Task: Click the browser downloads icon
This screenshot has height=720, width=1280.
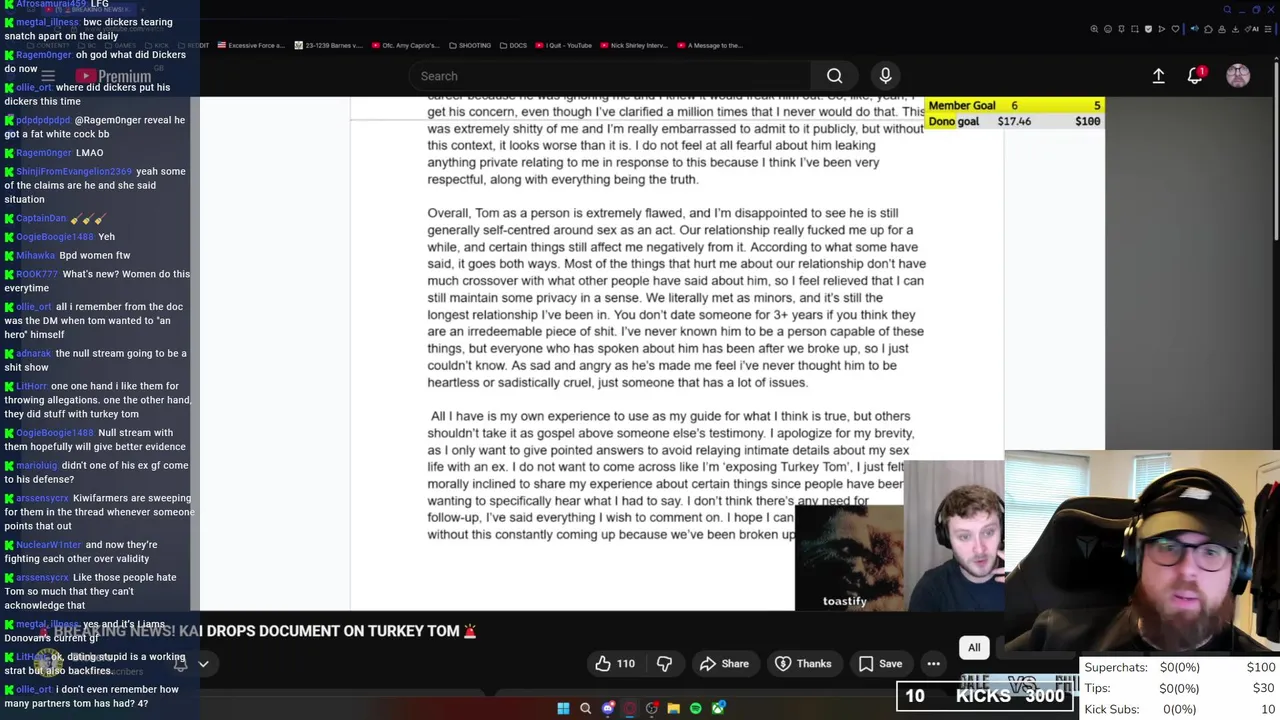Action: [1235, 29]
